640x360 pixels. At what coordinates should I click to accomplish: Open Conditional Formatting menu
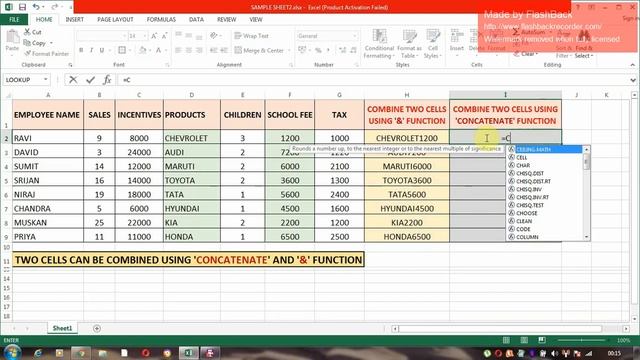tap(379, 44)
